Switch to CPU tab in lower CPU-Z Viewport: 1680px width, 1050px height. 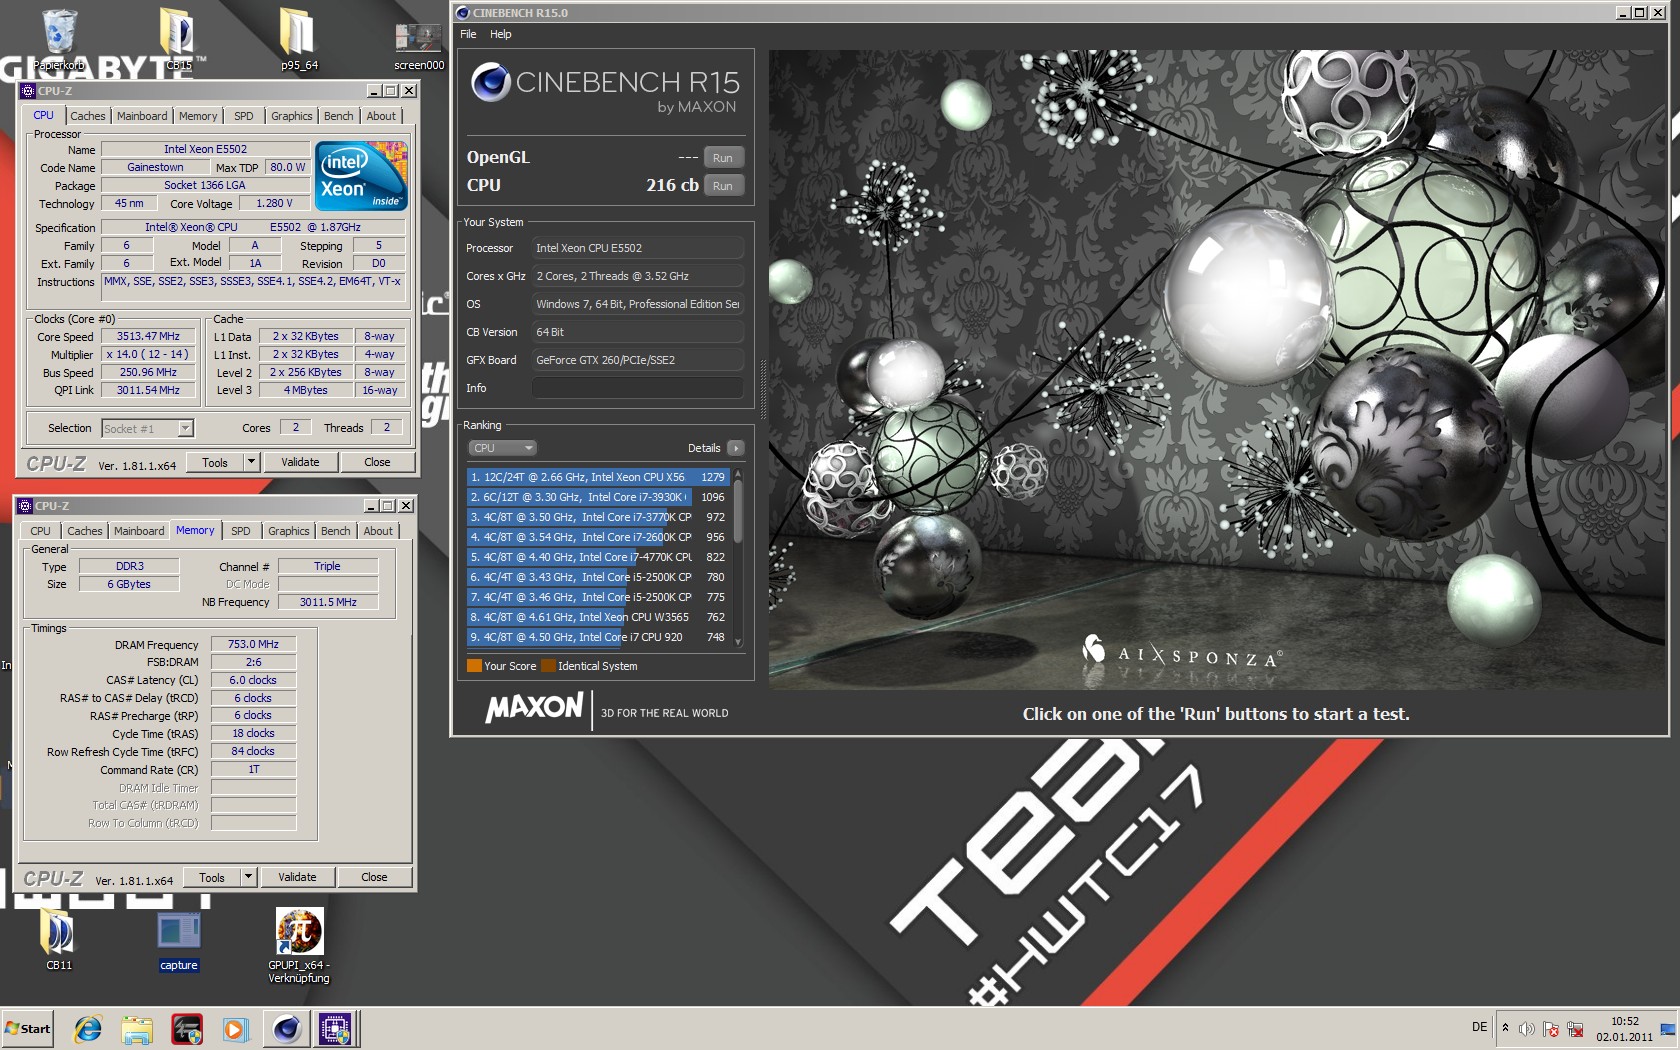click(40, 531)
